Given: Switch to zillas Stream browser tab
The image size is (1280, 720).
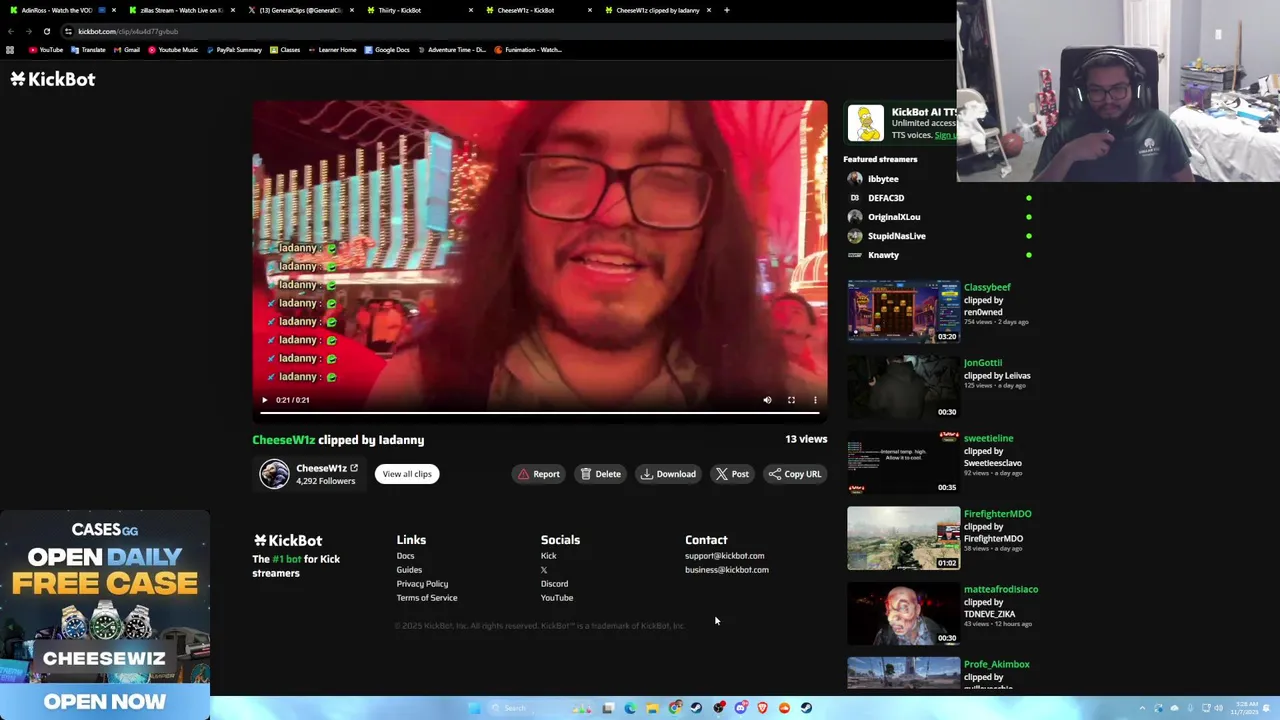Looking at the screenshot, I should tap(181, 10).
